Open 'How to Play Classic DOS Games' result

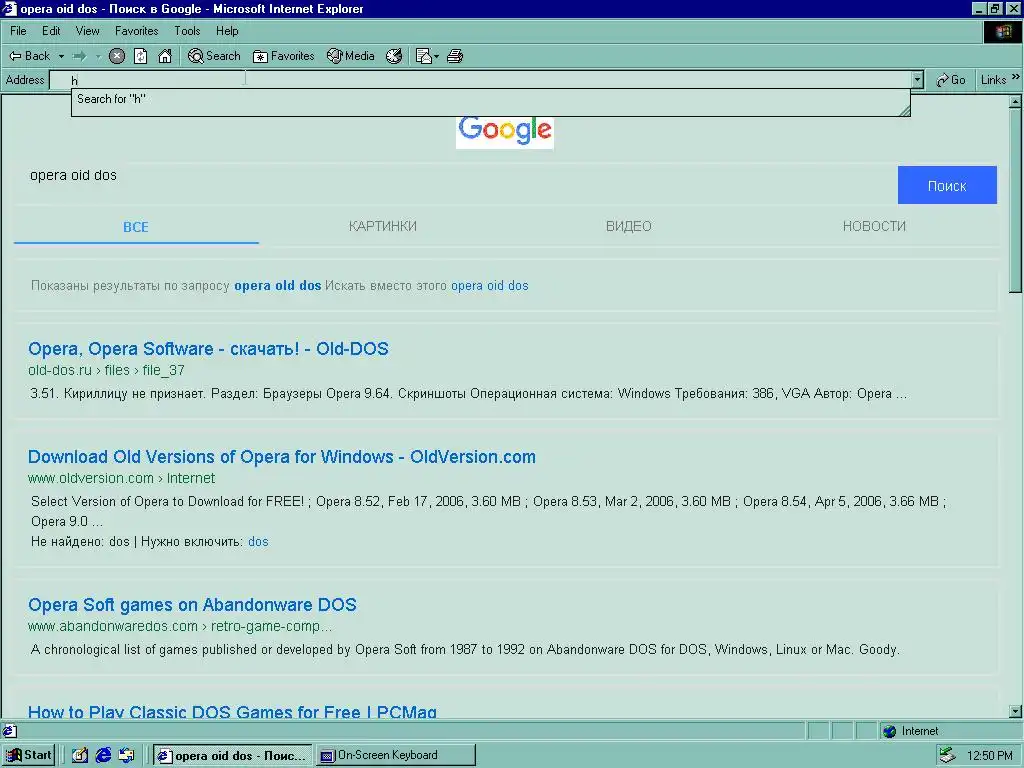click(232, 711)
